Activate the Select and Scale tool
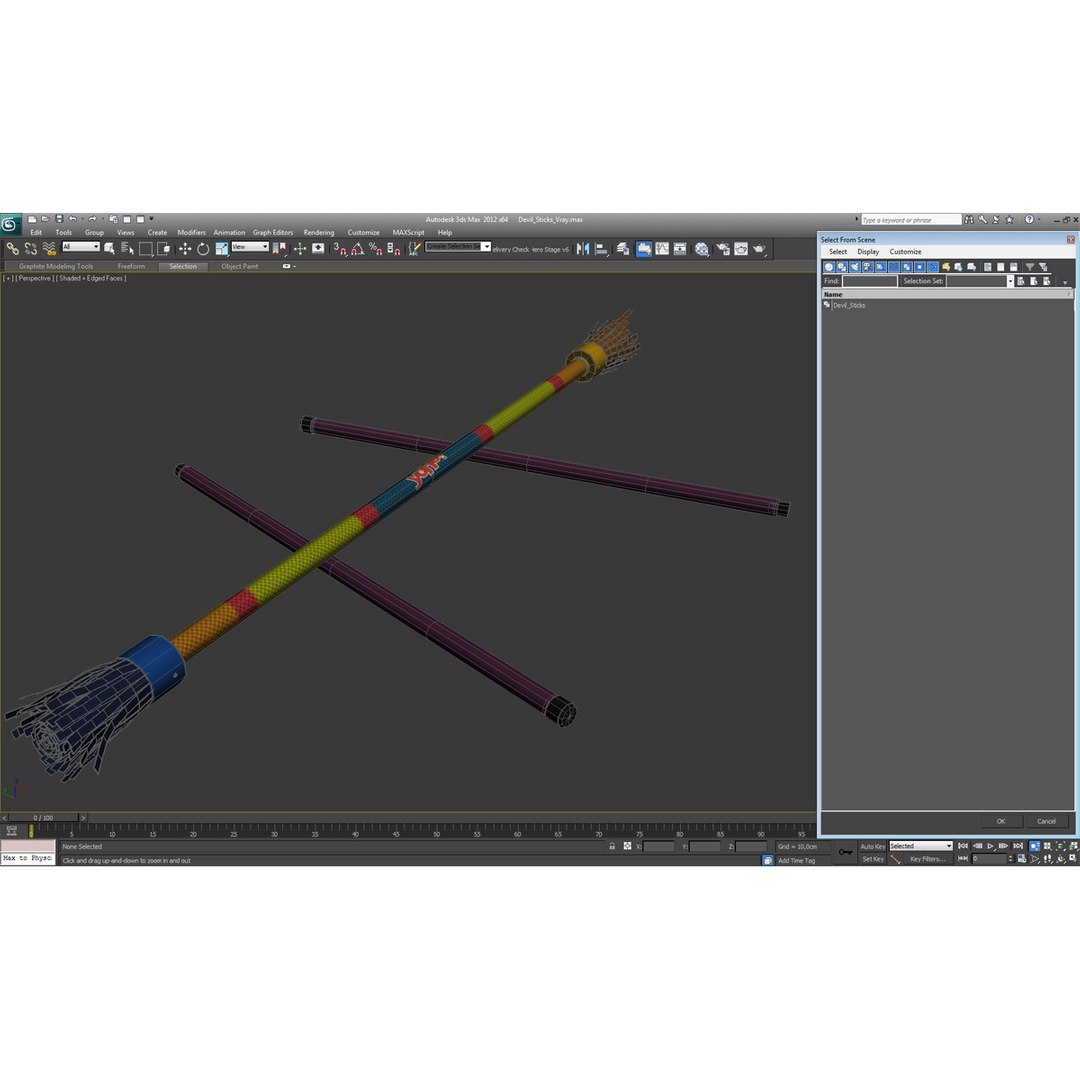Viewport: 1080px width, 1080px height. click(x=221, y=249)
